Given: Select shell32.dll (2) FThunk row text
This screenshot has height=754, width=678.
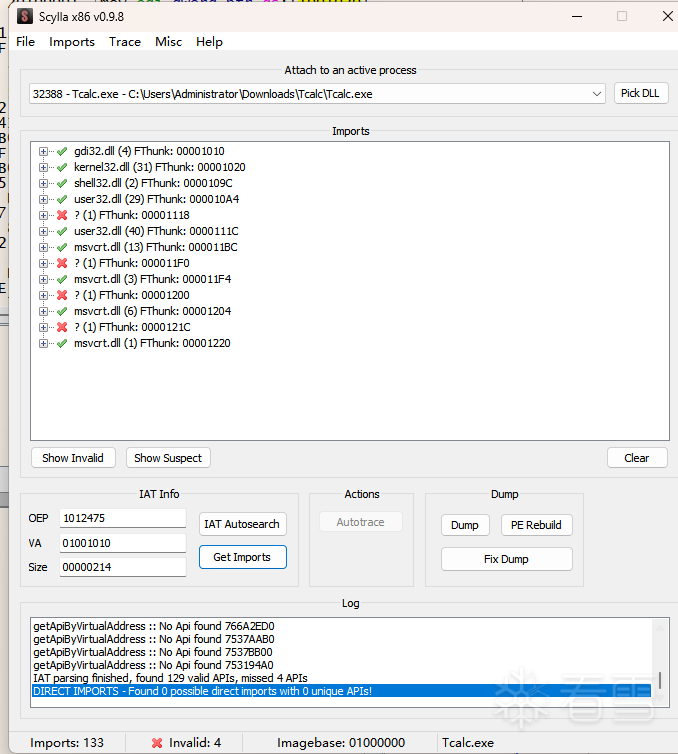Looking at the screenshot, I should pyautogui.click(x=153, y=183).
